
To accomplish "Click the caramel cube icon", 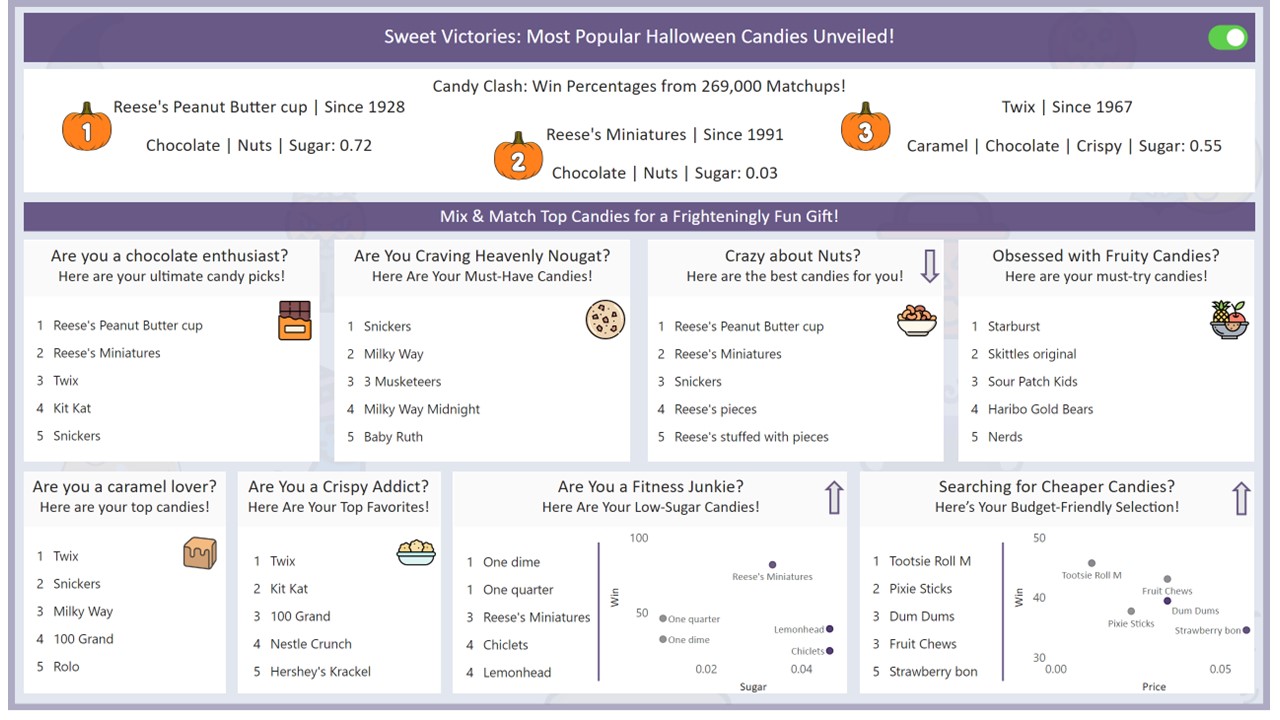I will coord(200,553).
